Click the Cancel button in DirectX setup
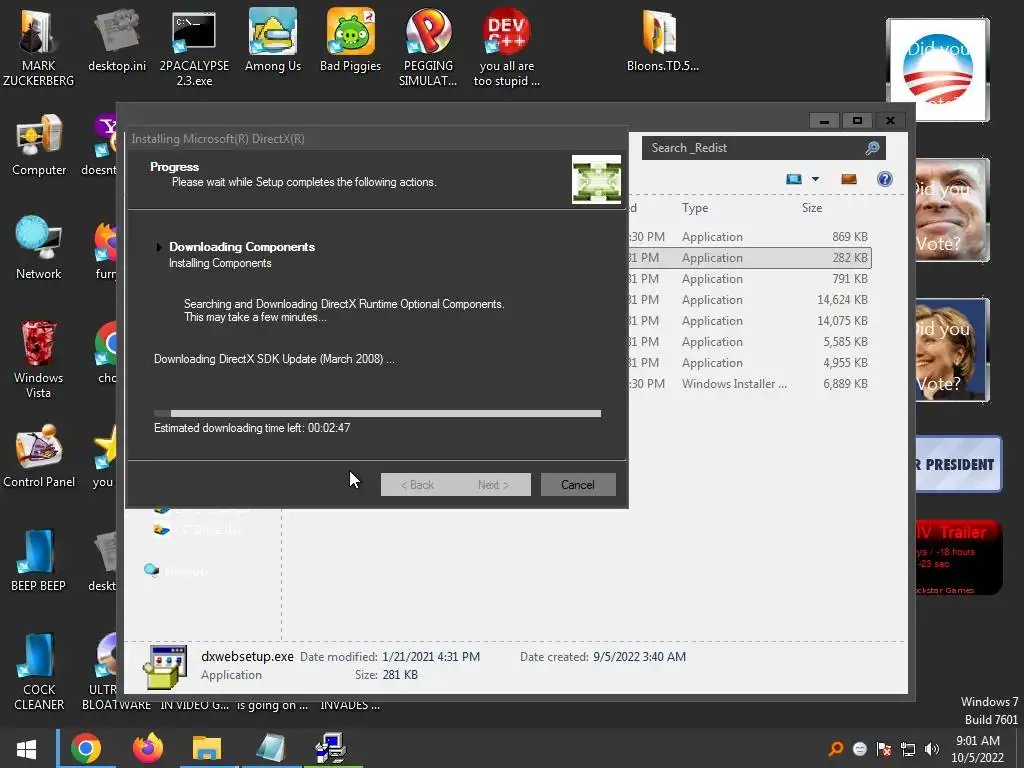 (x=578, y=485)
